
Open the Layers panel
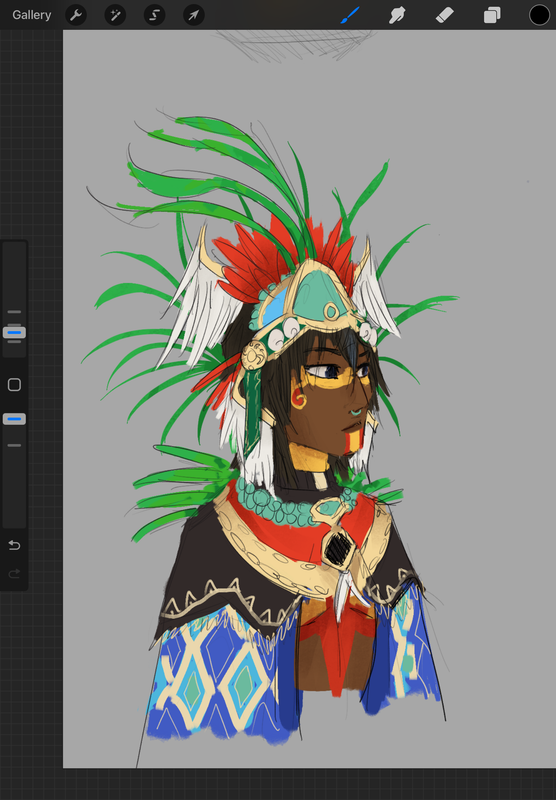pyautogui.click(x=492, y=15)
